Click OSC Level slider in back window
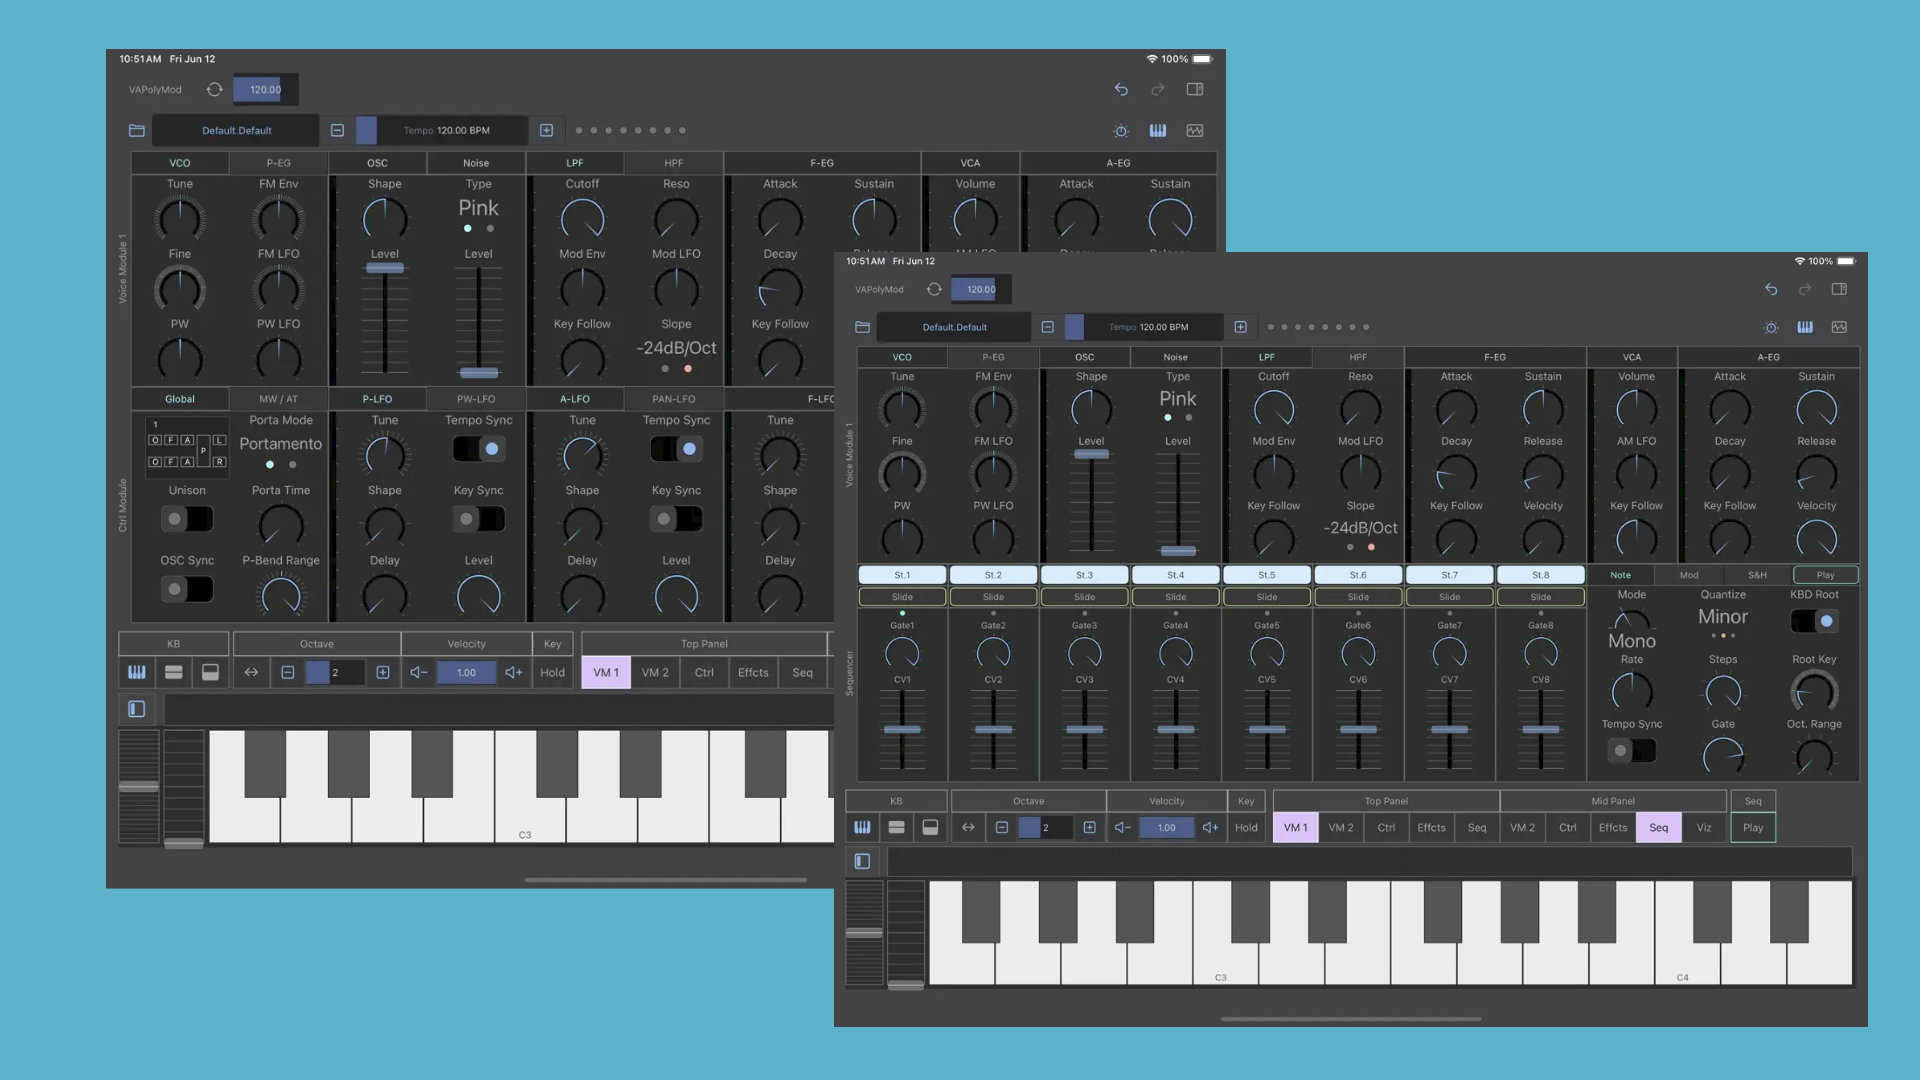This screenshot has height=1080, width=1920. (385, 319)
